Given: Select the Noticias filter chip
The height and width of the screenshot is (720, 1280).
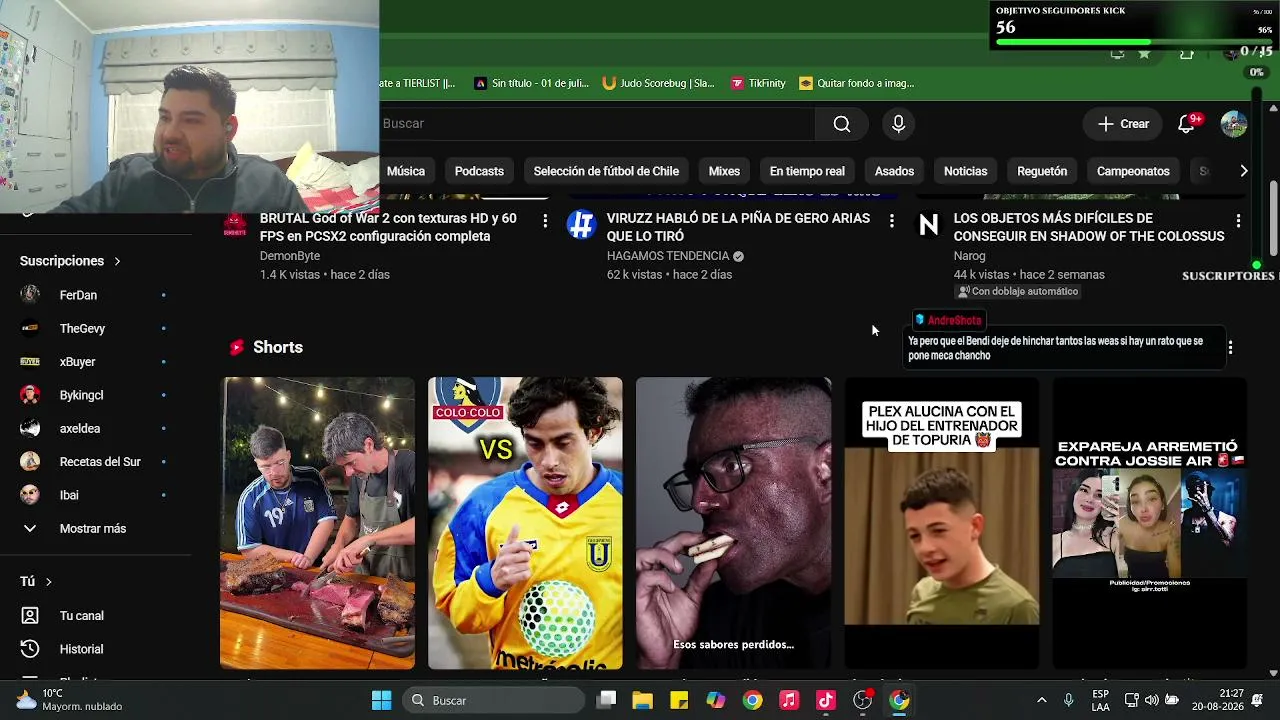Looking at the screenshot, I should coord(965,171).
